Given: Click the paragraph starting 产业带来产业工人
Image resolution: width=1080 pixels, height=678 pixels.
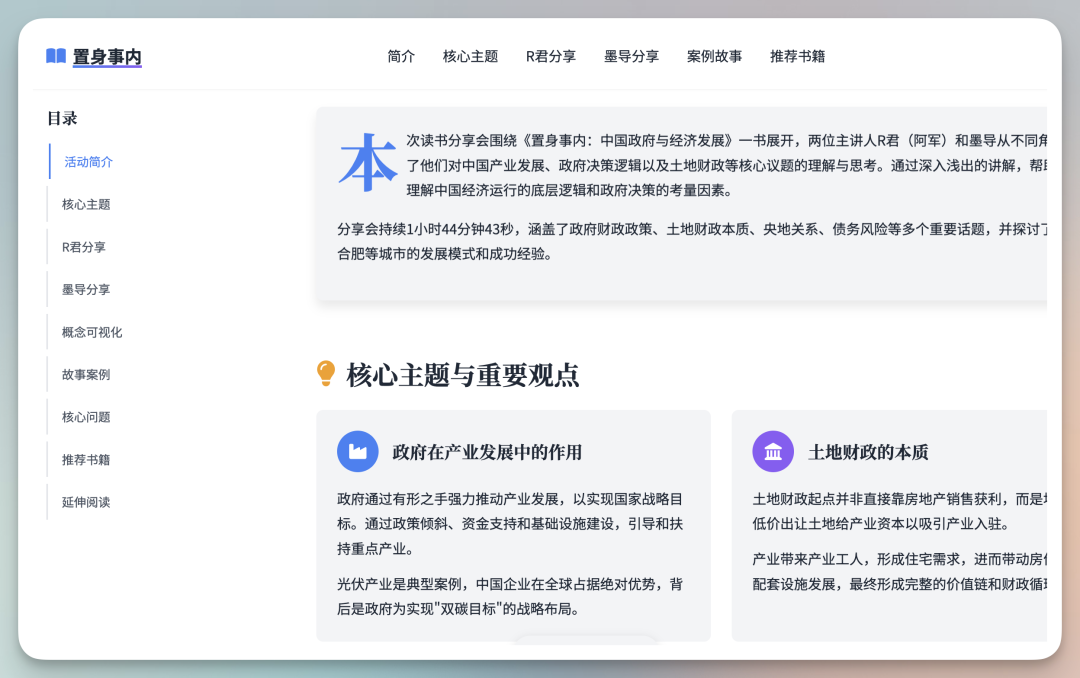Looking at the screenshot, I should (x=900, y=571).
